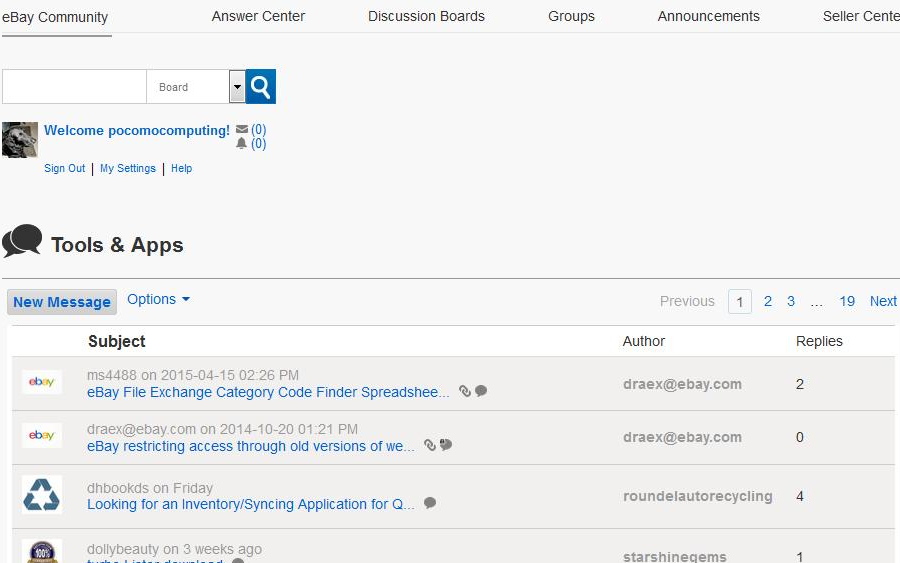Click the comment bubble on Inventory/Syncing thread
Screen dimensions: 900x563
coord(430,504)
